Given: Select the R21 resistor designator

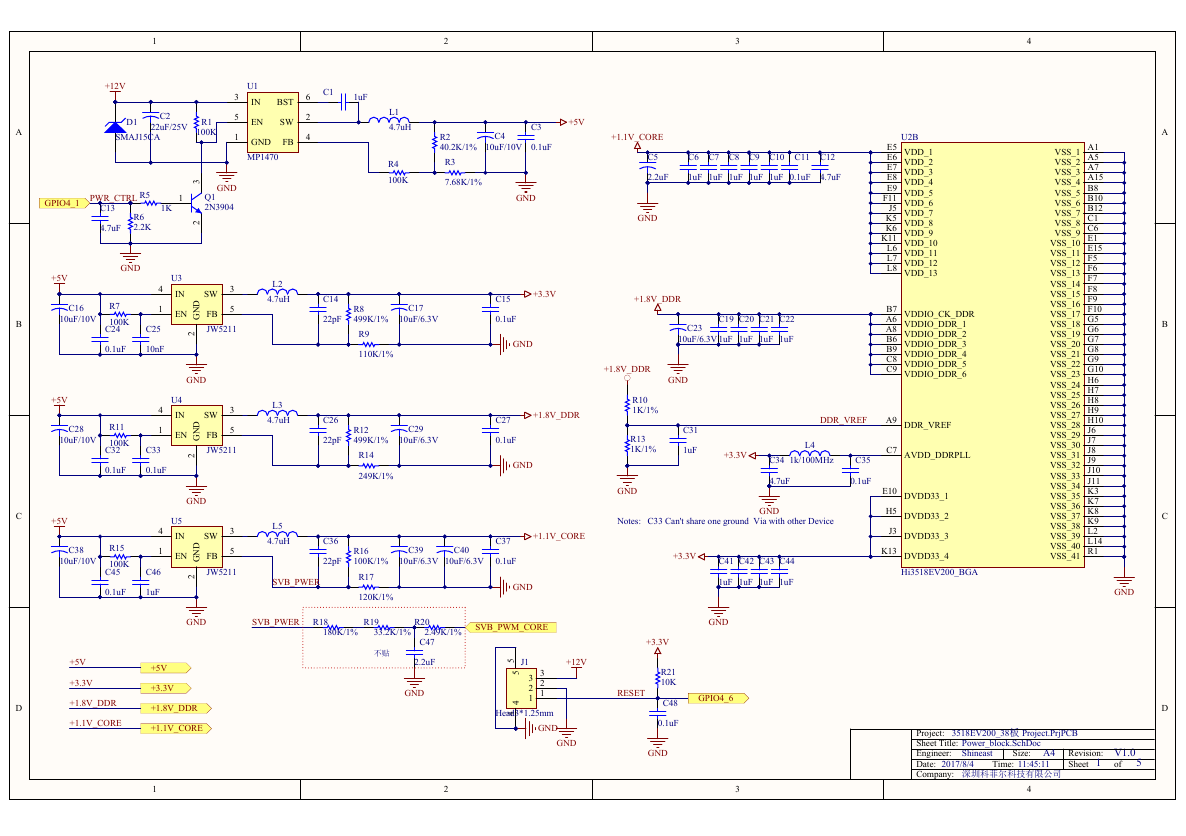Looking at the screenshot, I should (x=668, y=672).
